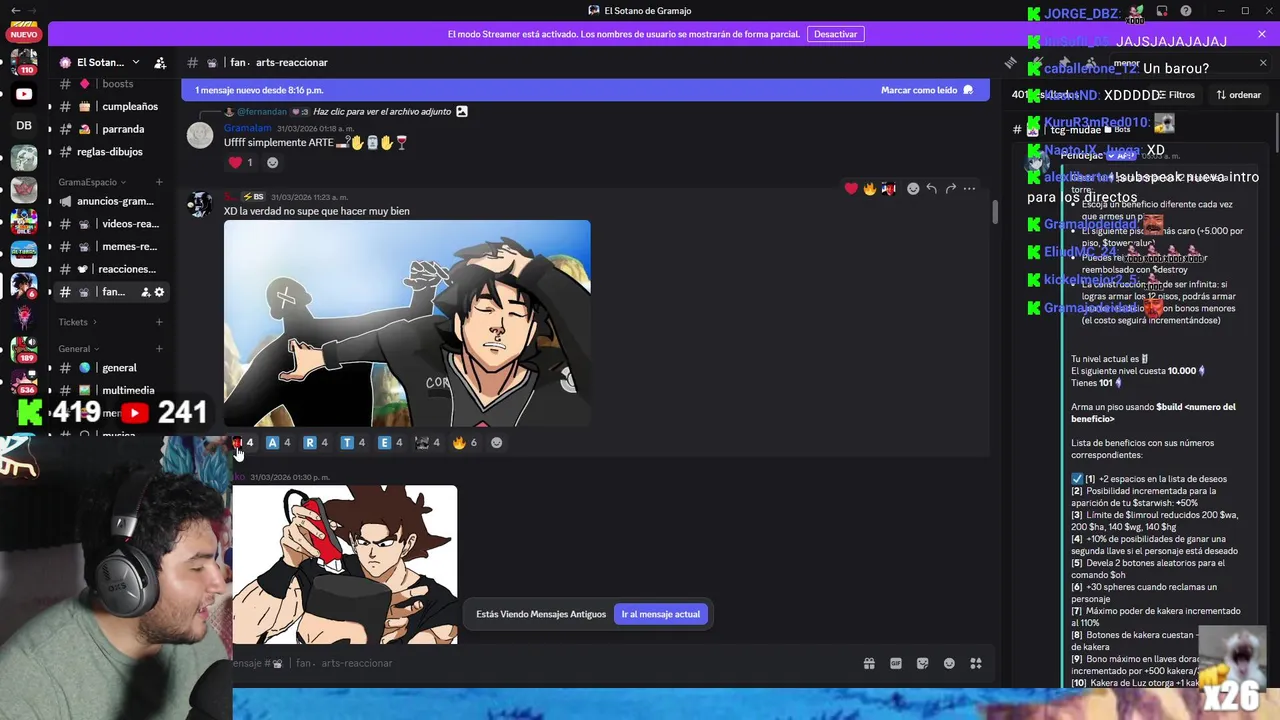Open threads list in channel header
Image resolution: width=1280 pixels, height=720 pixels.
point(1010,62)
